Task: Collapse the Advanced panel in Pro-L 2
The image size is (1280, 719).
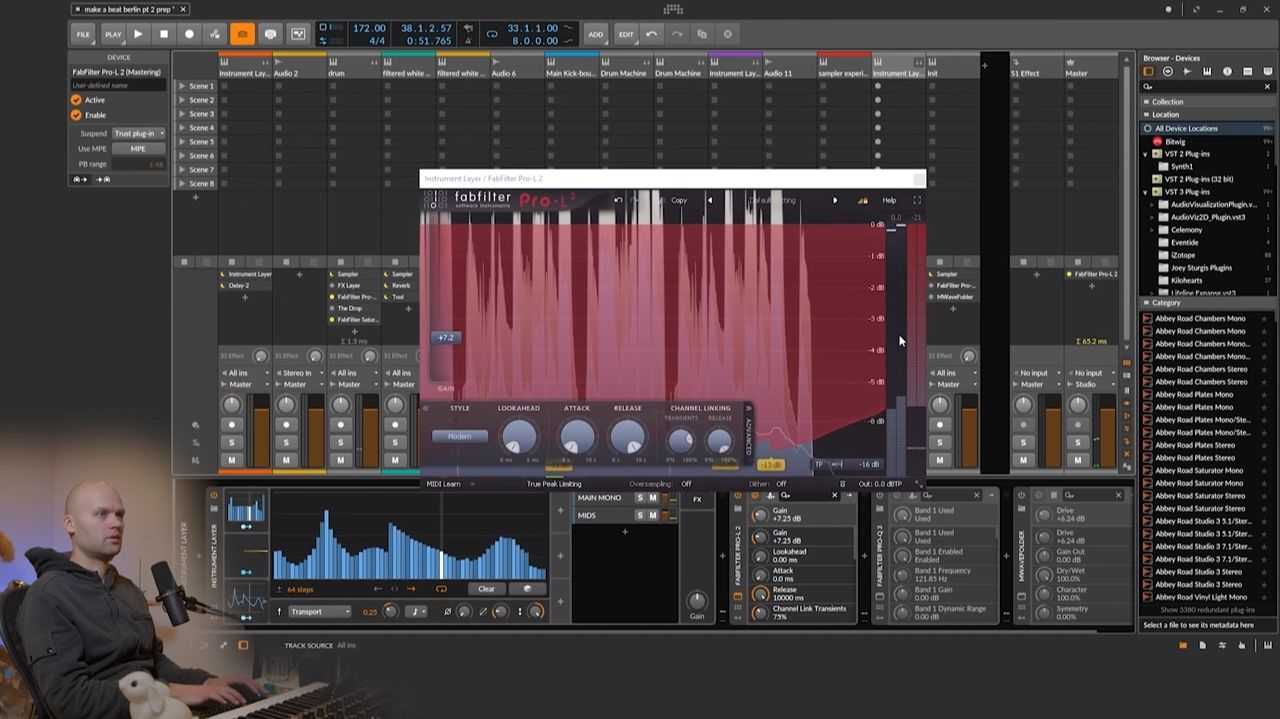Action: [x=748, y=408]
